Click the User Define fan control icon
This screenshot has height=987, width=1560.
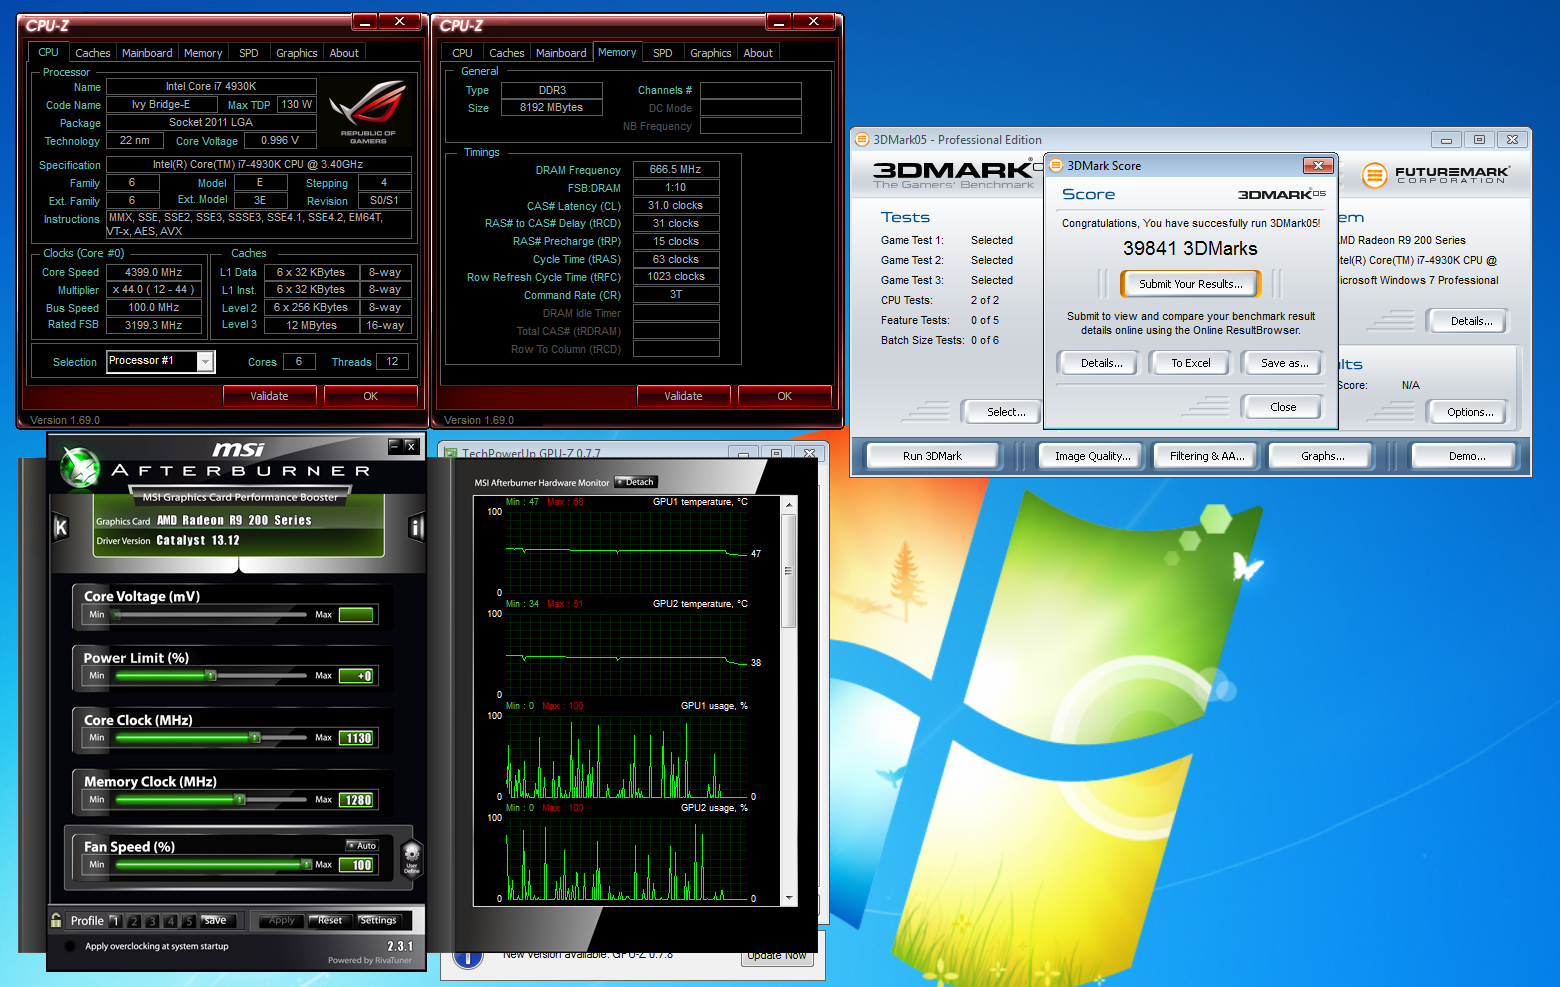pyautogui.click(x=412, y=858)
